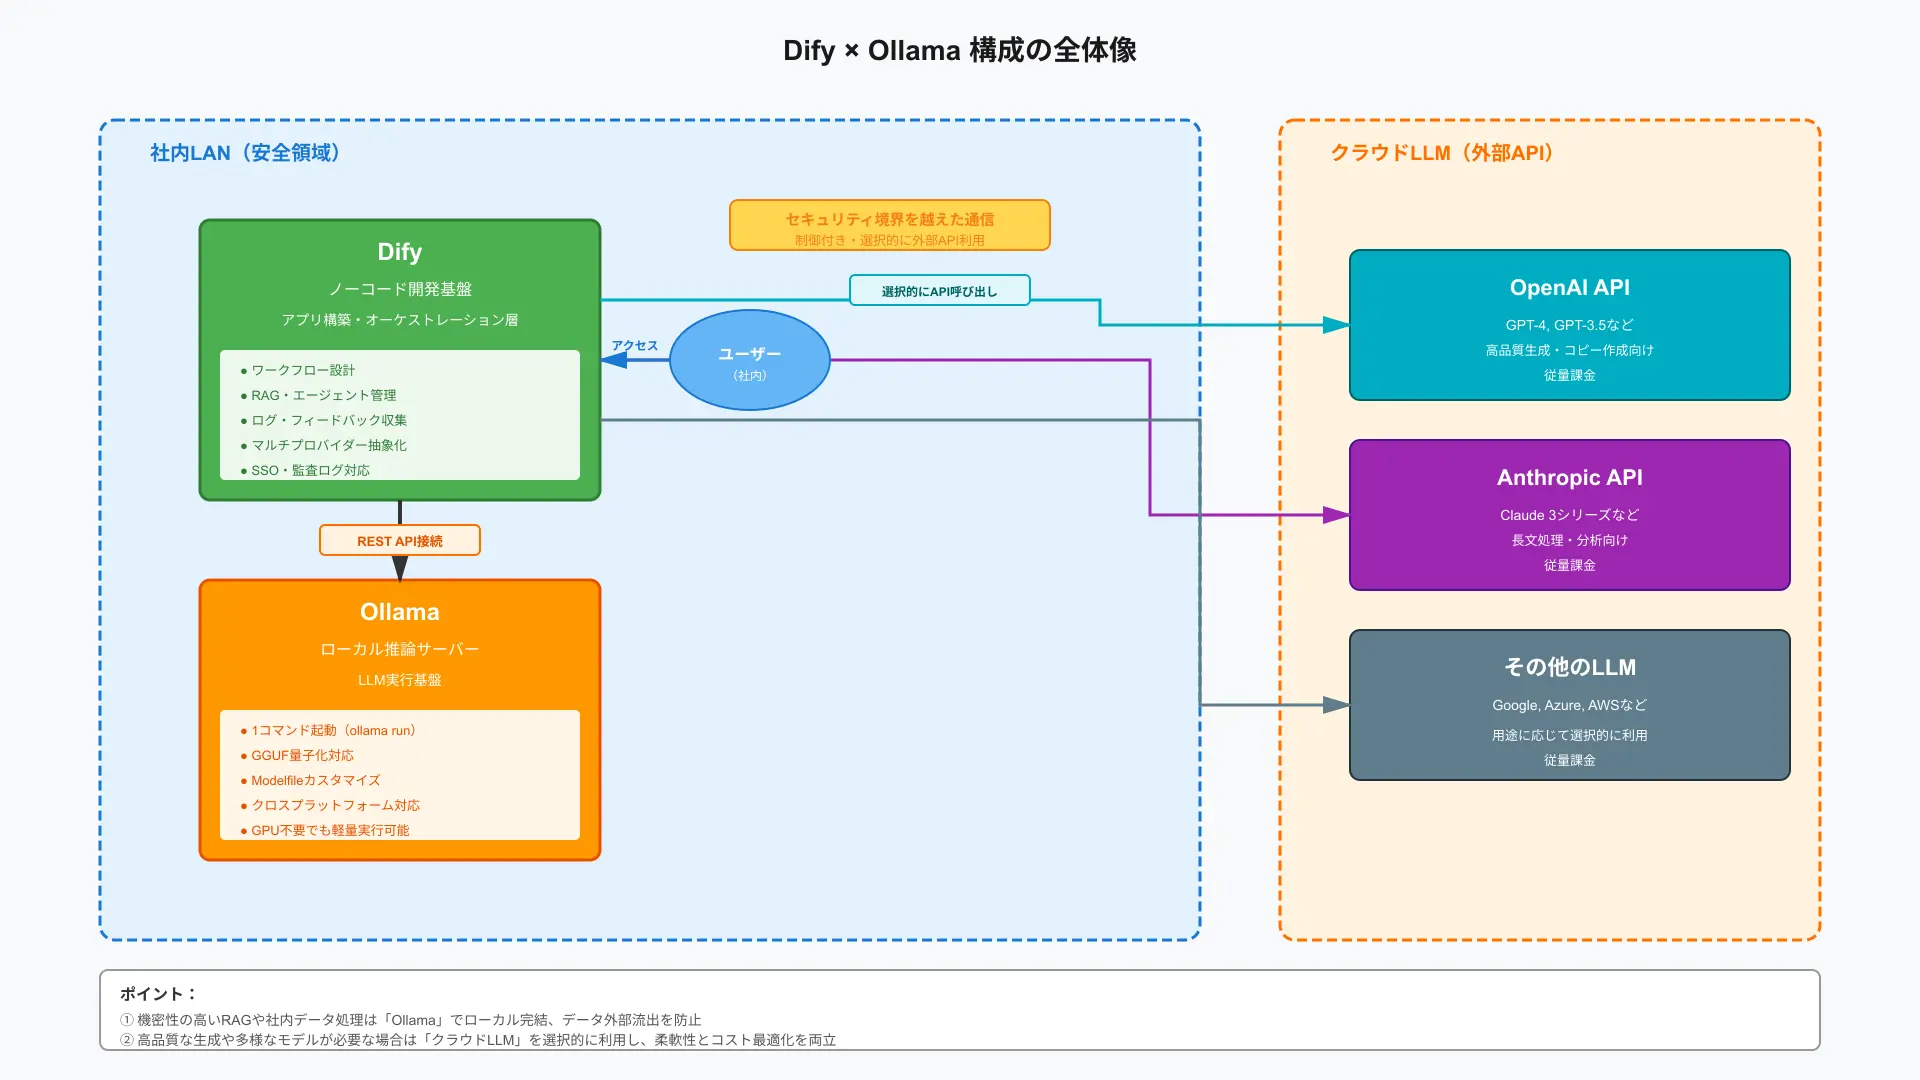Viewport: 1920px width, 1080px height.
Task: Click '制御付き・選択的に外部API利用' text
Action: pos(889,241)
